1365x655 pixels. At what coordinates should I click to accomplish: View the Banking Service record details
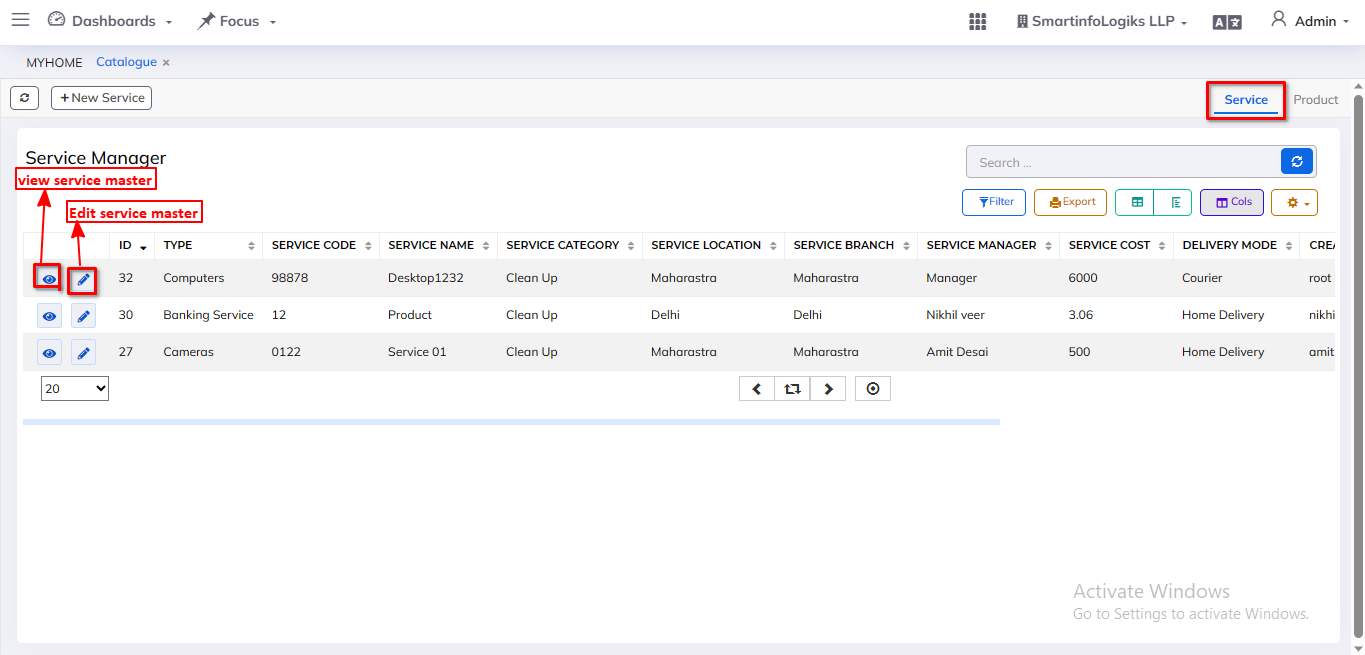49,316
